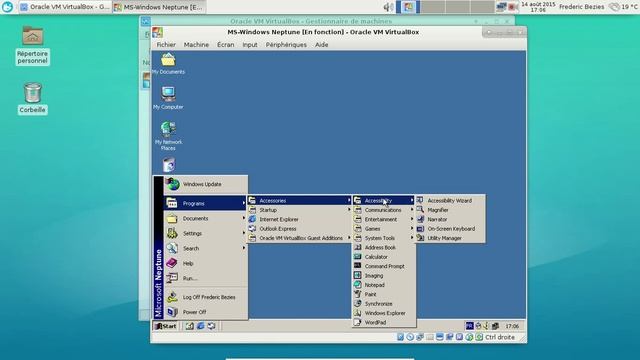The width and height of the screenshot is (640, 360).
Task: Open On-Screen Keyboard from Accessibility menu
Action: [x=450, y=229]
